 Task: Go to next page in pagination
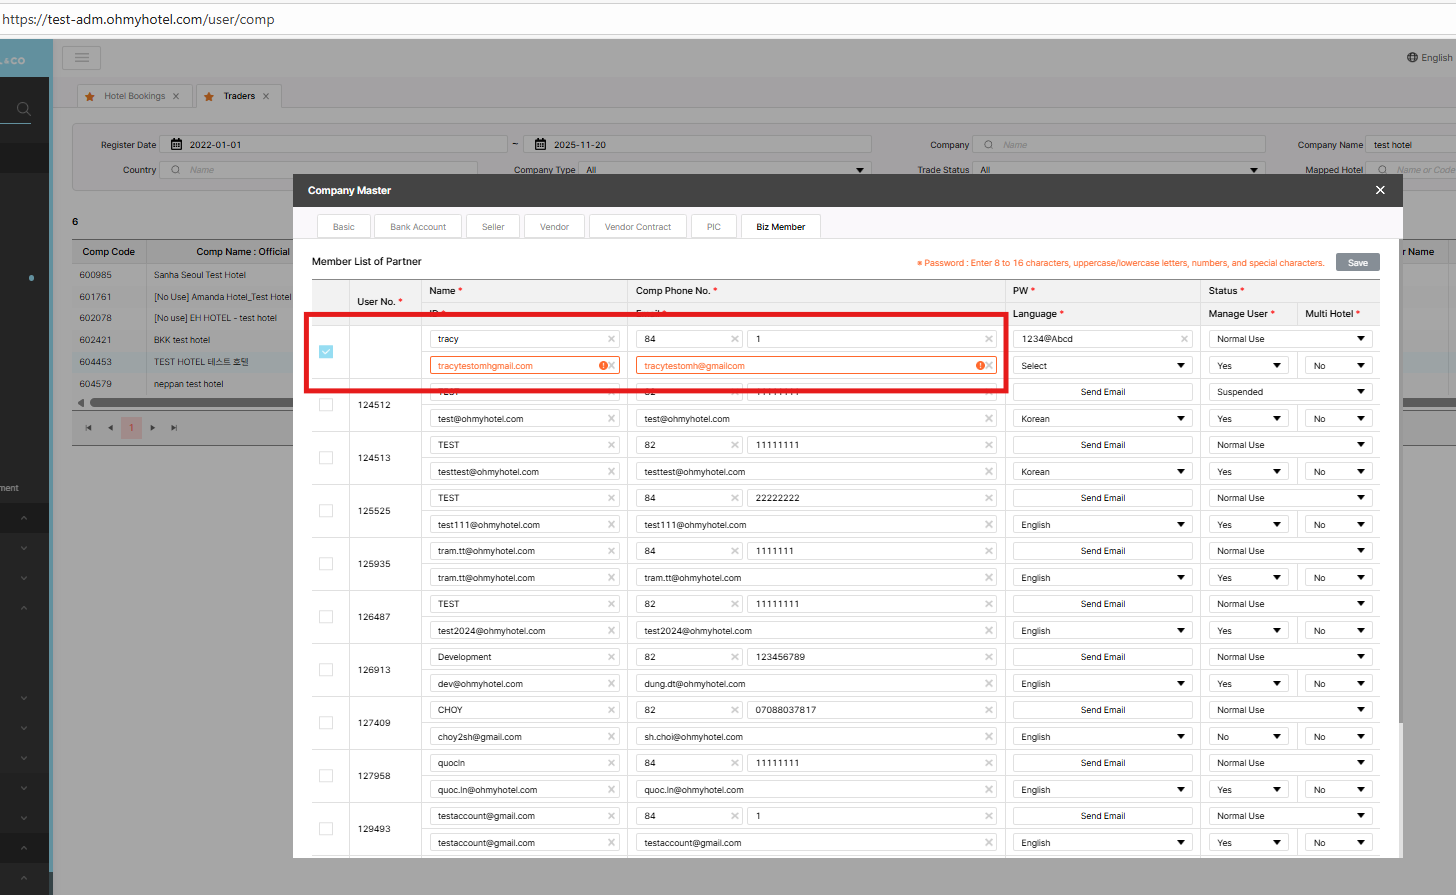click(153, 428)
